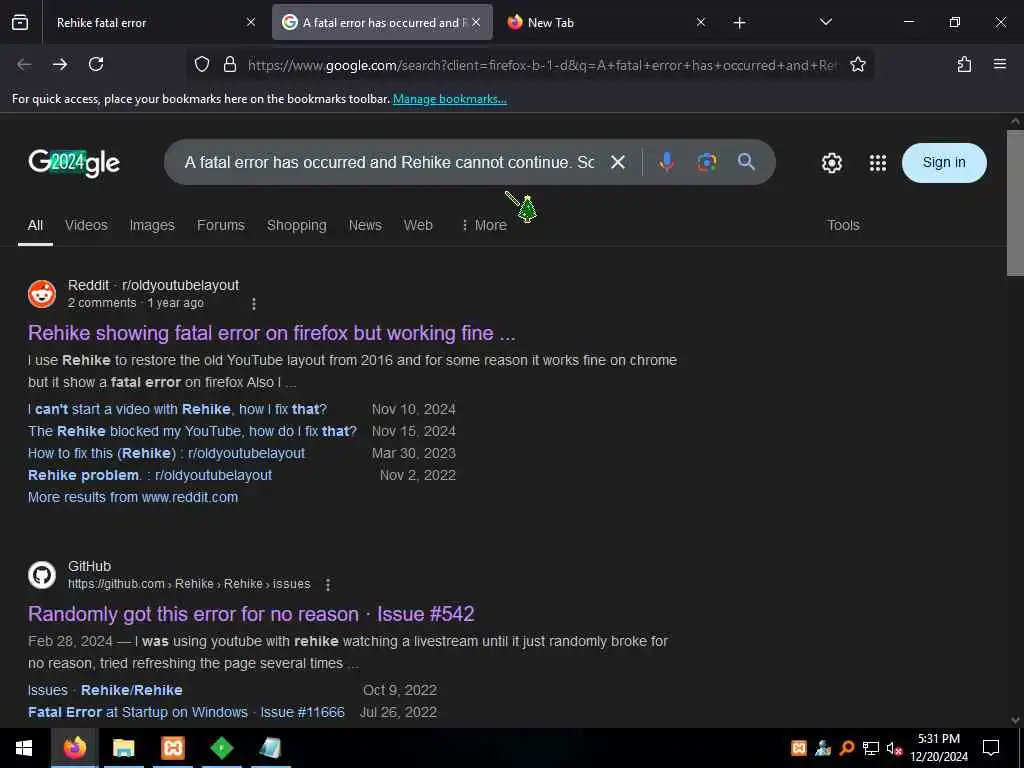Go back with the browser back arrow
This screenshot has height=768, width=1024.
24,64
